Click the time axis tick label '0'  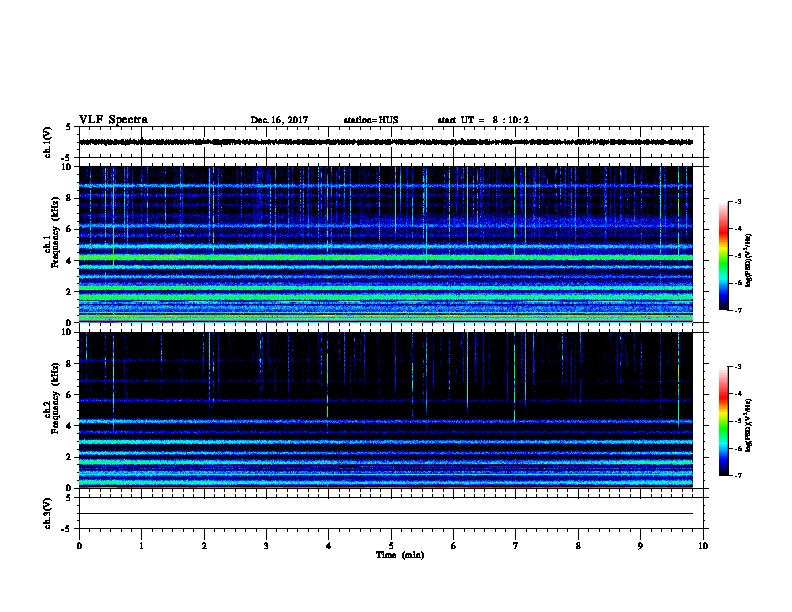(x=79, y=546)
